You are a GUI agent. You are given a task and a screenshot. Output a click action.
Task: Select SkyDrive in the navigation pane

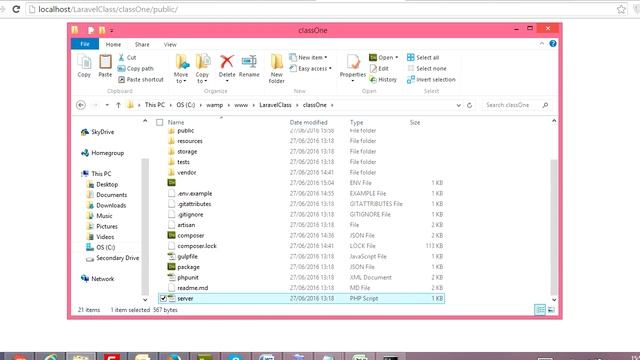pos(98,132)
